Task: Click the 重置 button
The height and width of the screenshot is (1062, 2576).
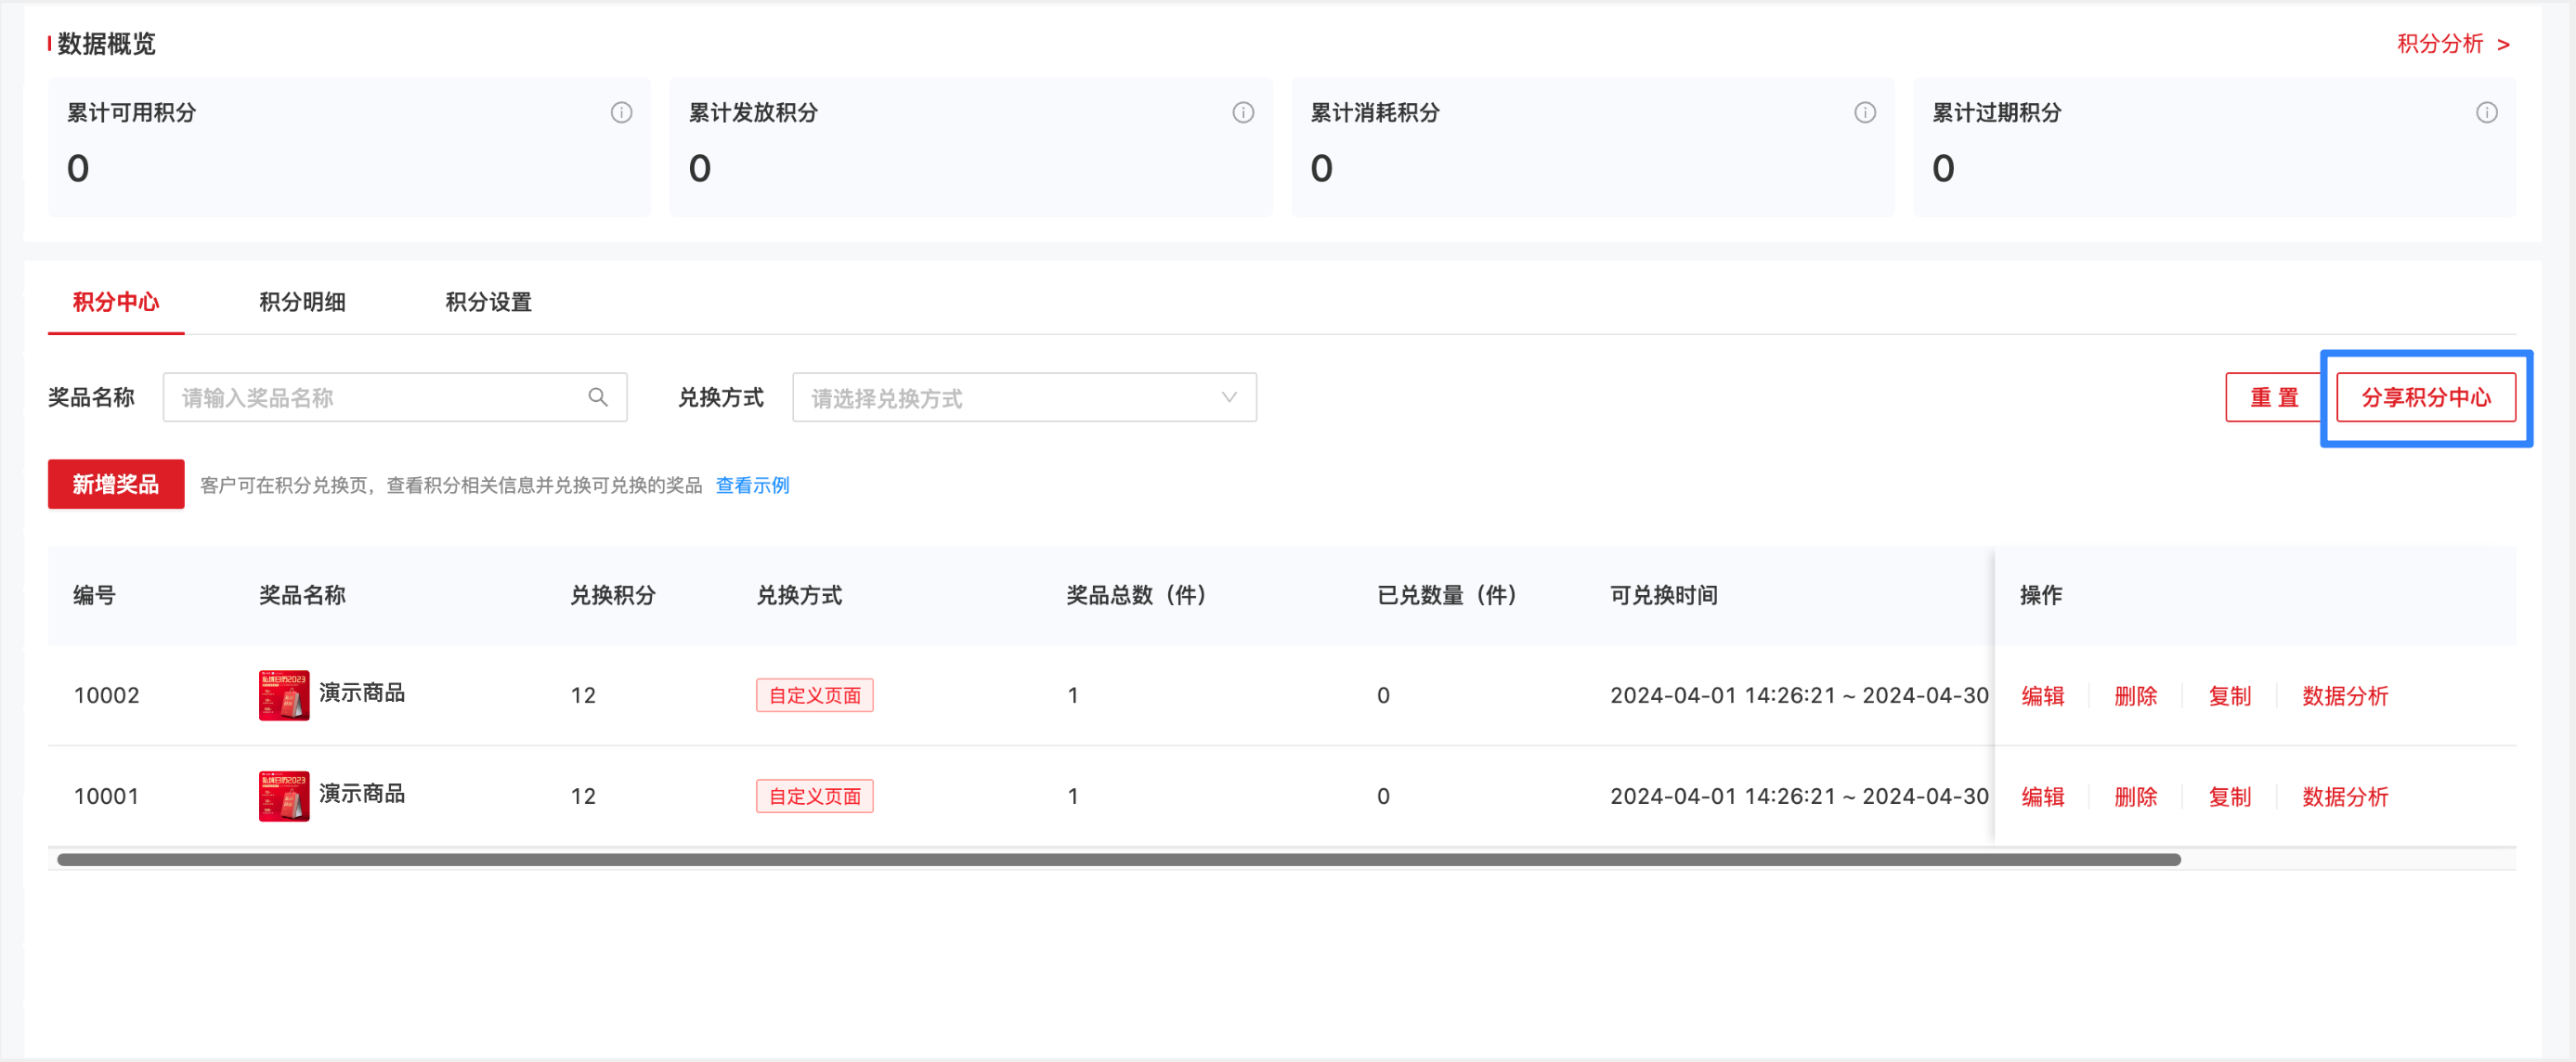Action: 2273,397
